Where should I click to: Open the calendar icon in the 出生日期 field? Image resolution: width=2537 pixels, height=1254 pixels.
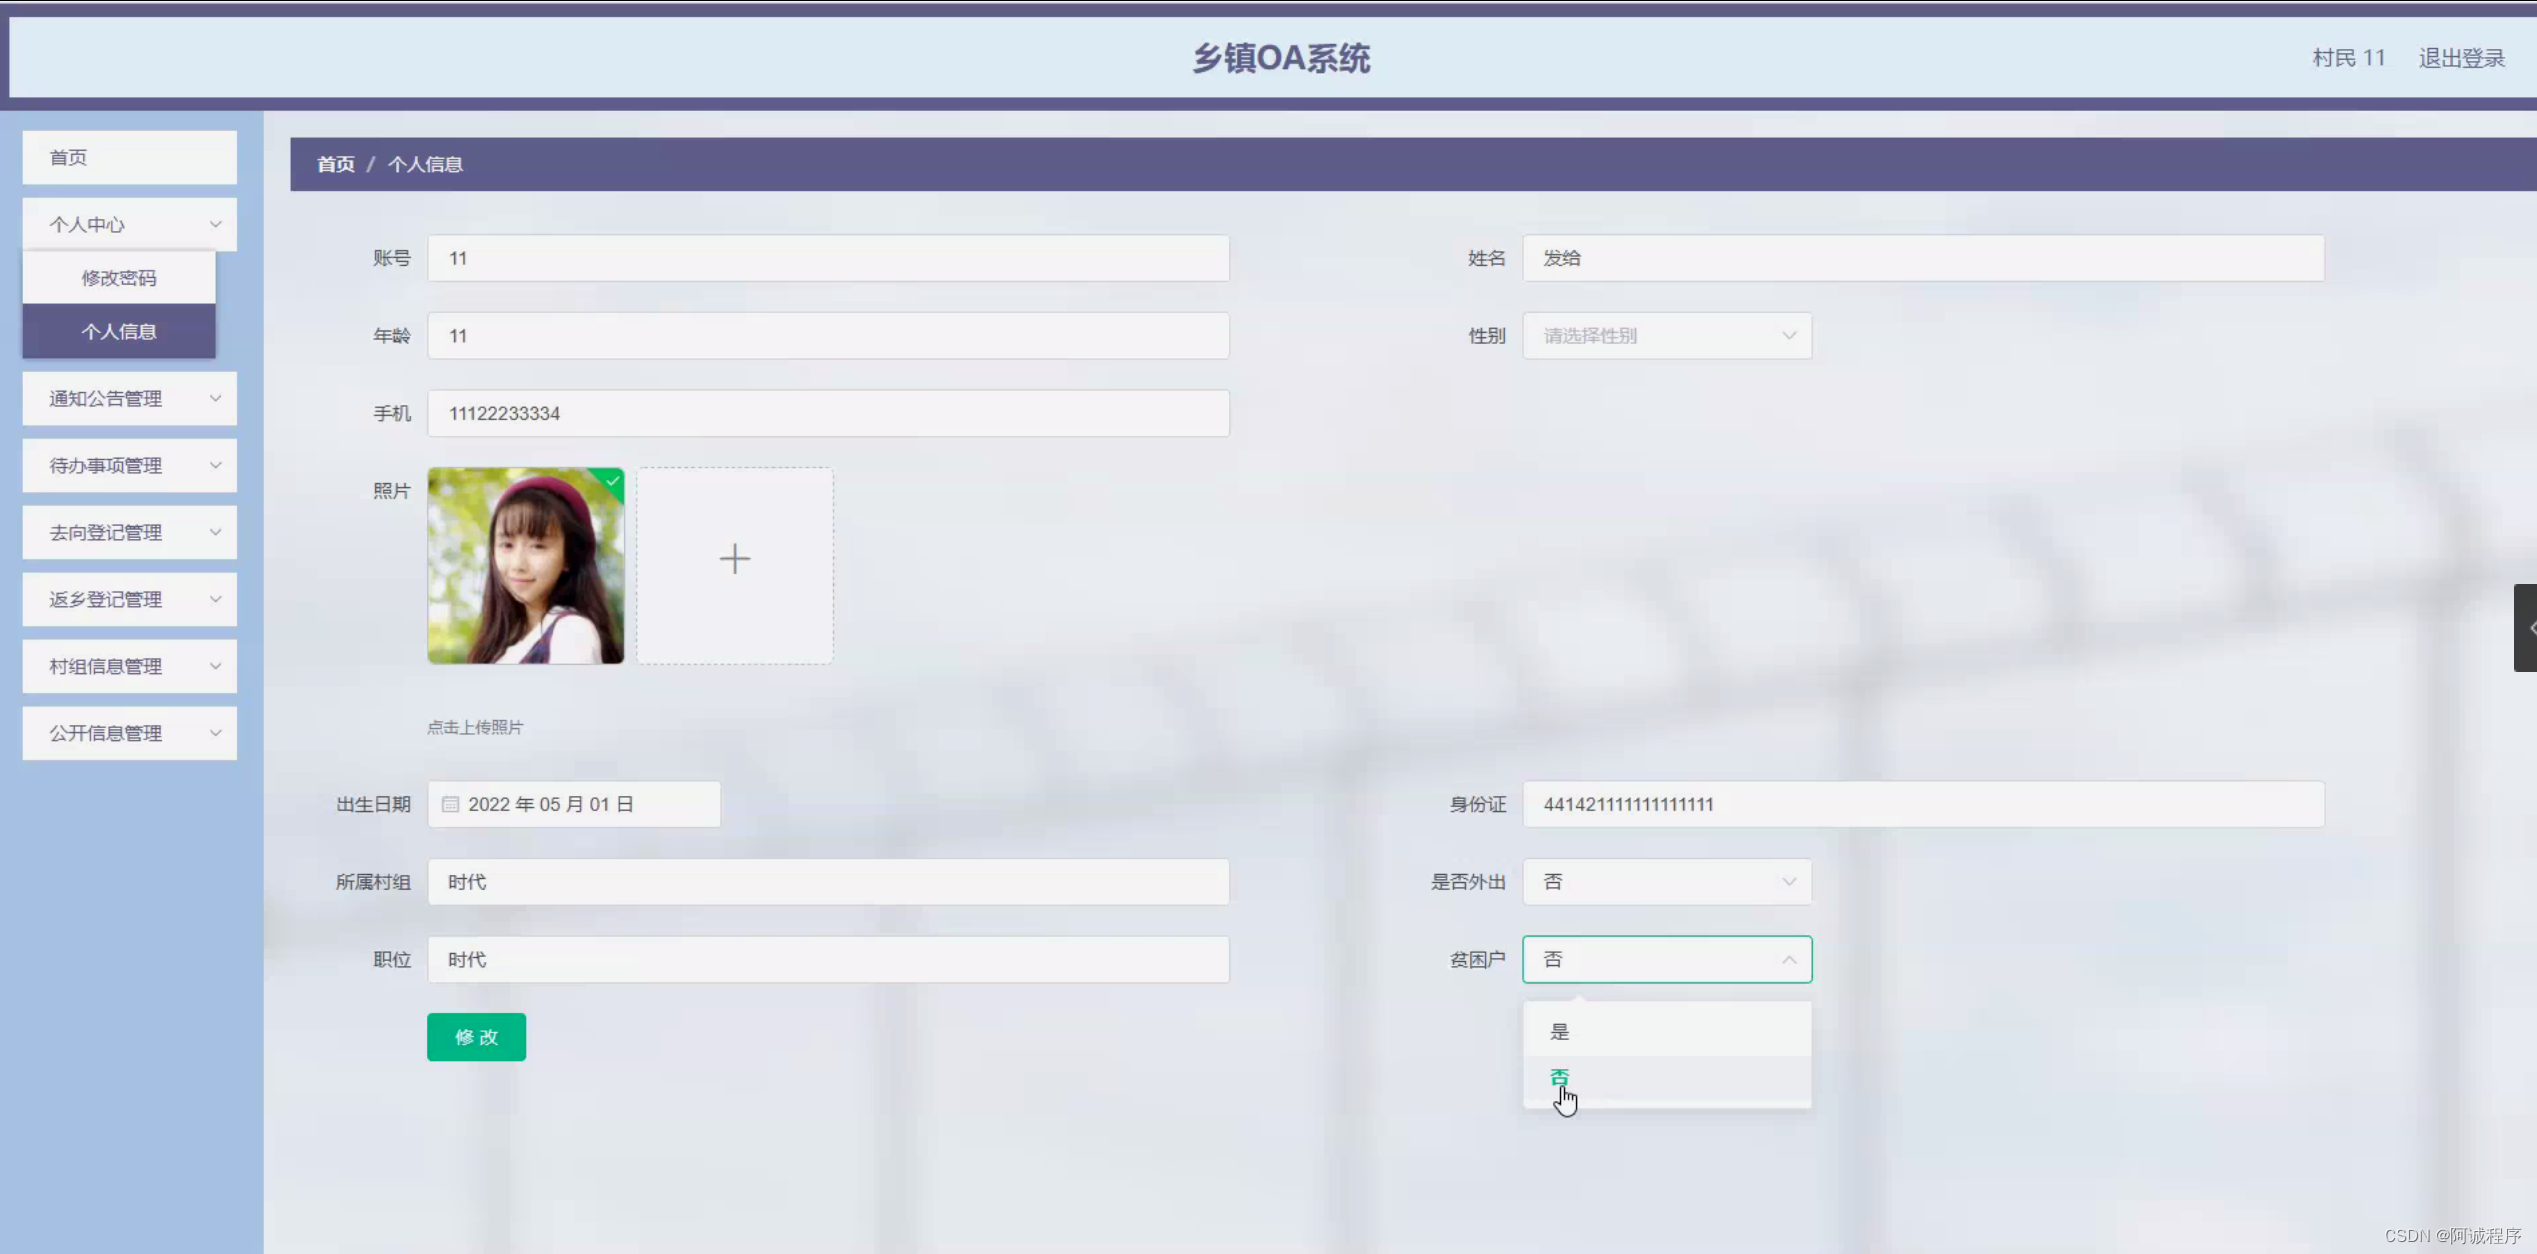pos(450,804)
